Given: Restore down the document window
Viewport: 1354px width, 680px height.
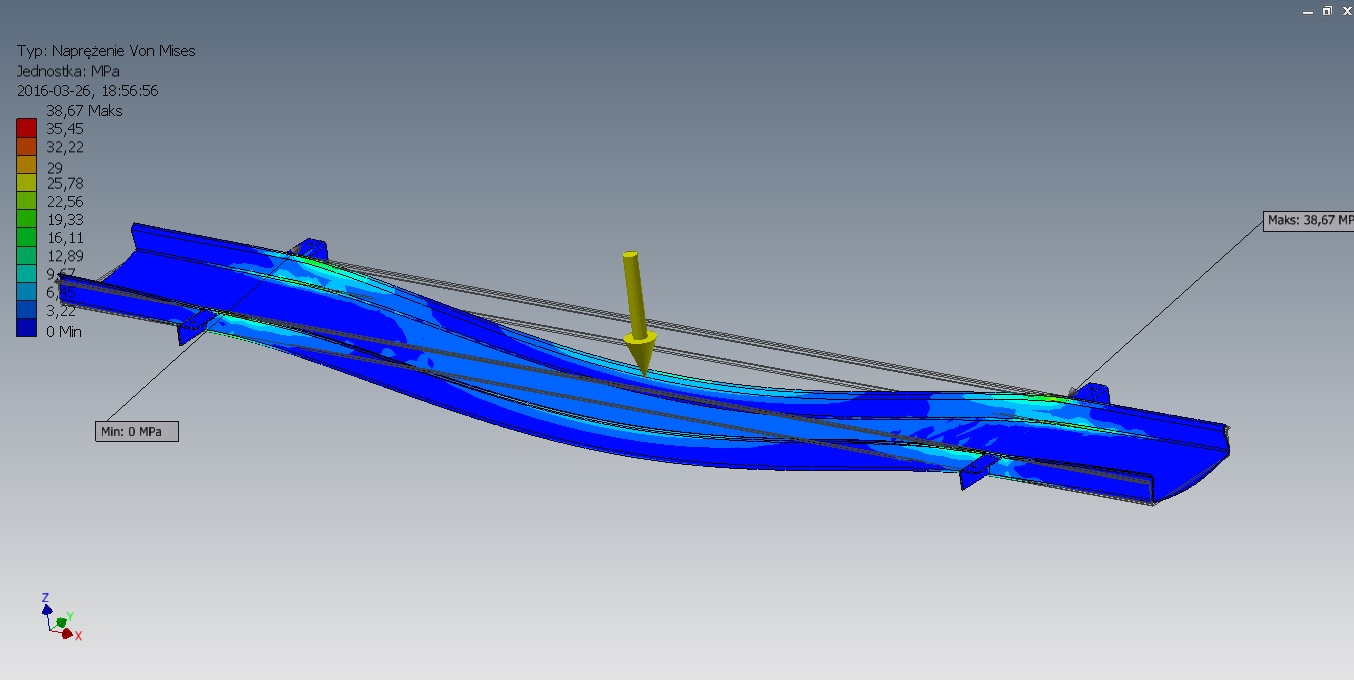Looking at the screenshot, I should click(x=1327, y=11).
